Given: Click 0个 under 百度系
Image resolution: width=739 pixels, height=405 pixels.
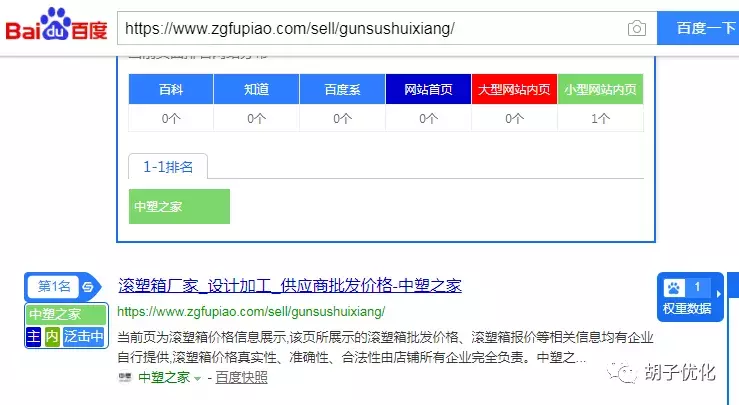Looking at the screenshot, I should (342, 118).
